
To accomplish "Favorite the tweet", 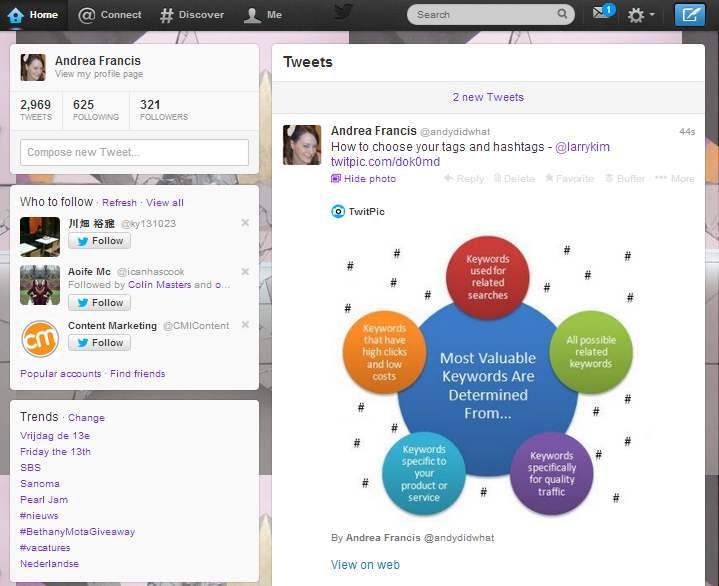I will (570, 179).
